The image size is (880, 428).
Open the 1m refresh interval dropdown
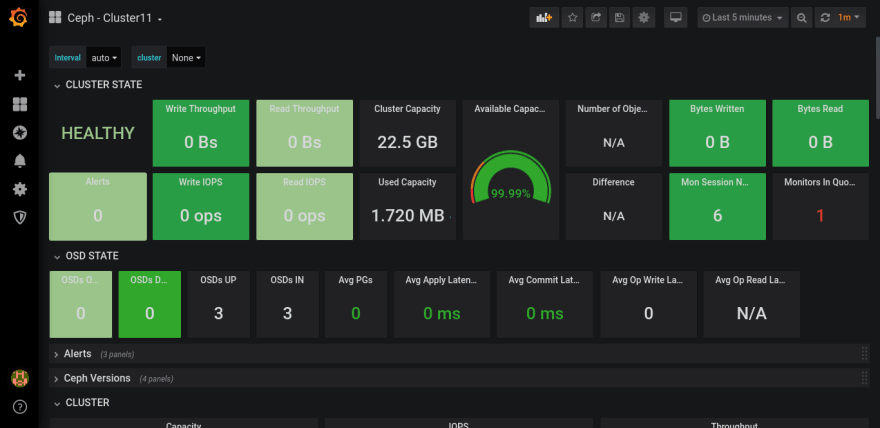point(850,17)
